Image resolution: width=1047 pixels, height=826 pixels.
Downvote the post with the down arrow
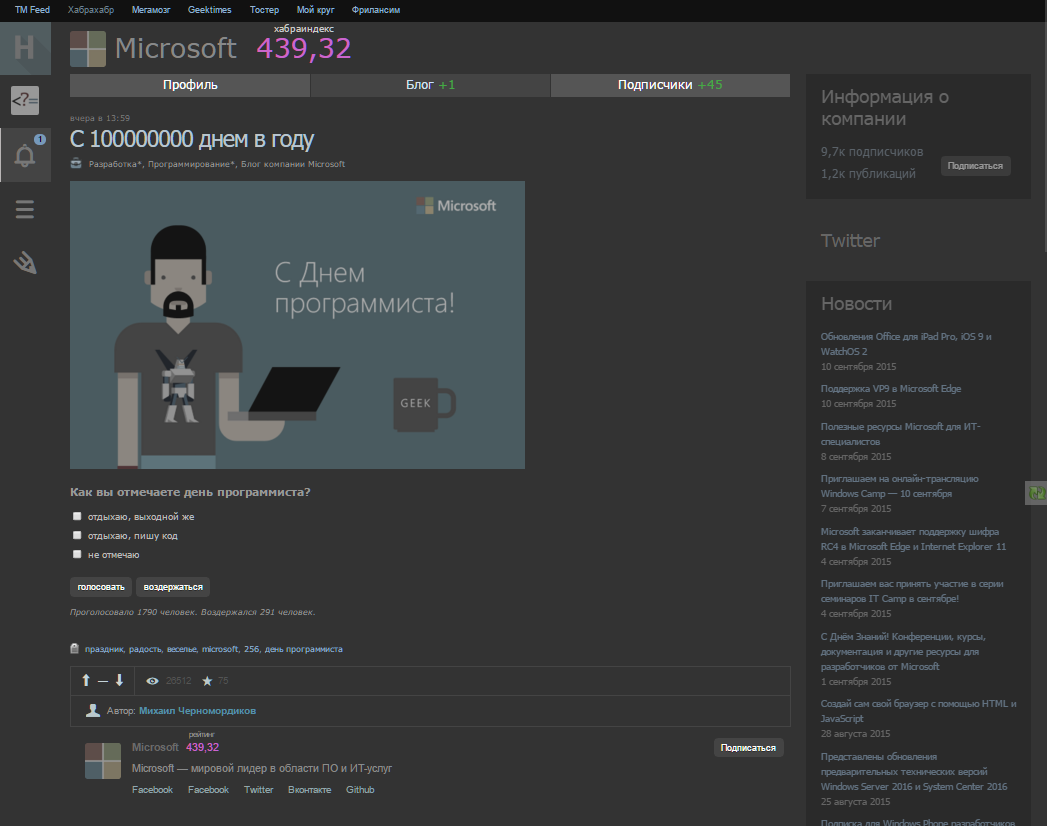[118, 680]
